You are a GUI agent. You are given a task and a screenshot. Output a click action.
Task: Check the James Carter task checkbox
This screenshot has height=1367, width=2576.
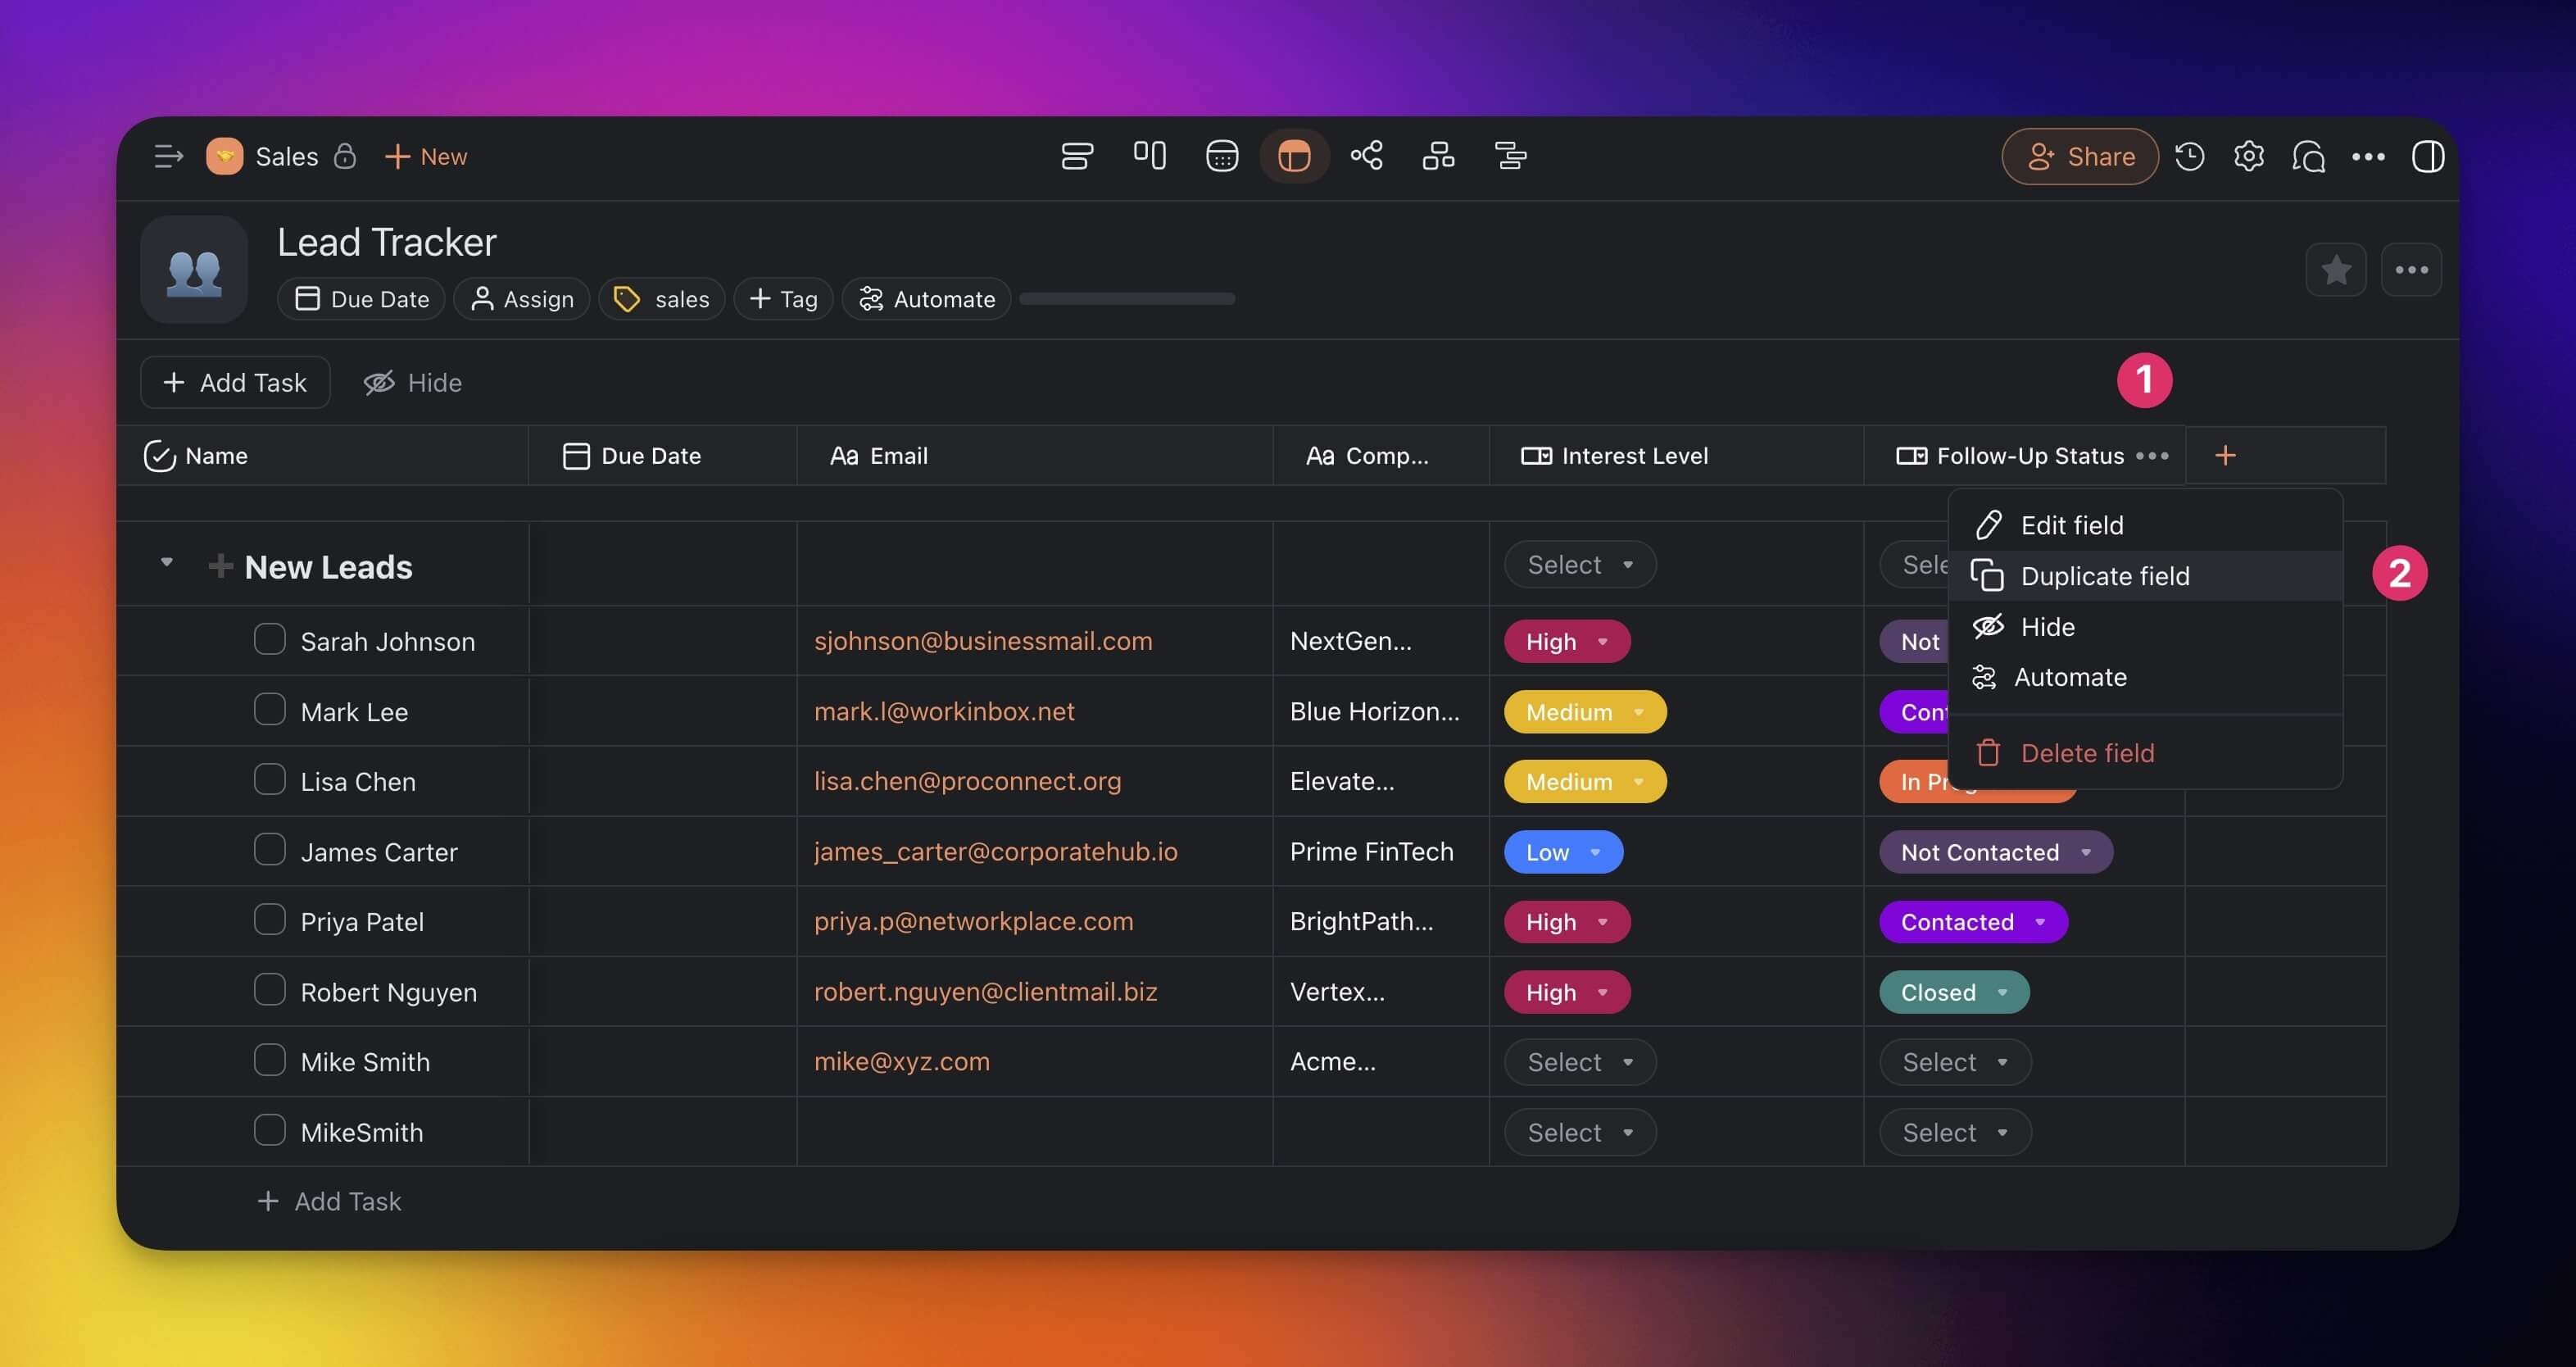[269, 850]
